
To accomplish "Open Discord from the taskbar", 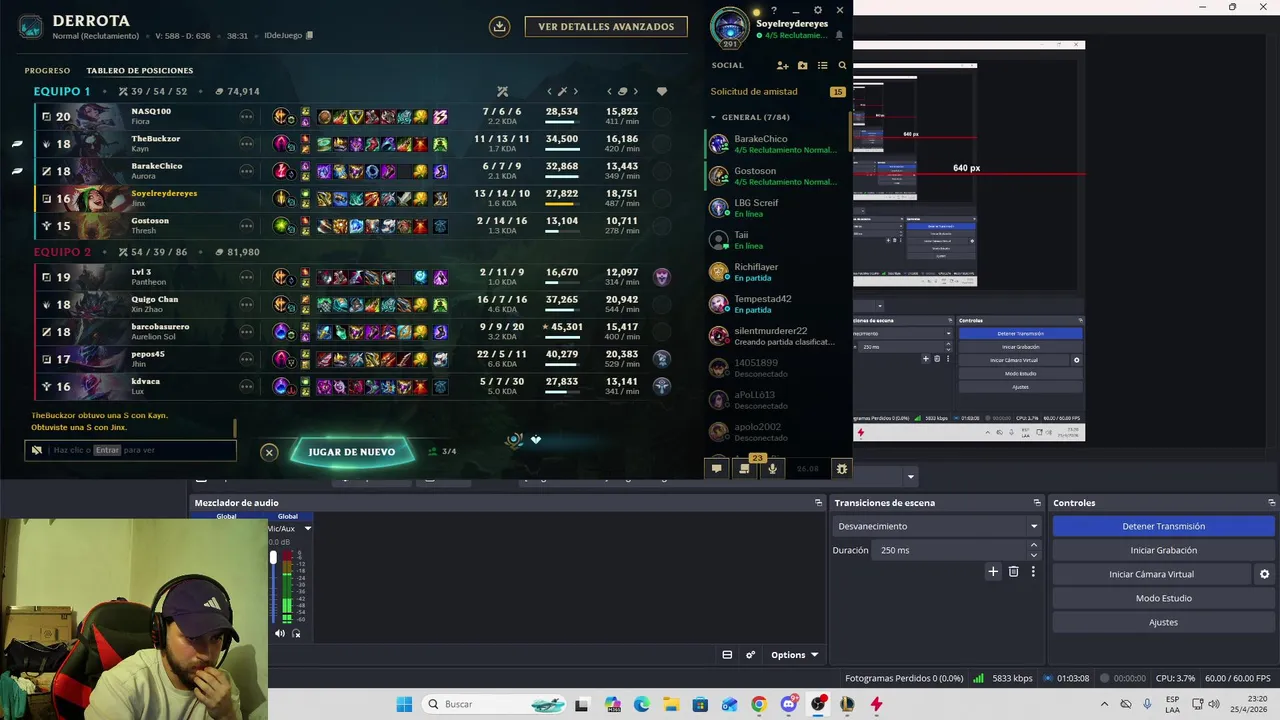I will click(x=789, y=704).
